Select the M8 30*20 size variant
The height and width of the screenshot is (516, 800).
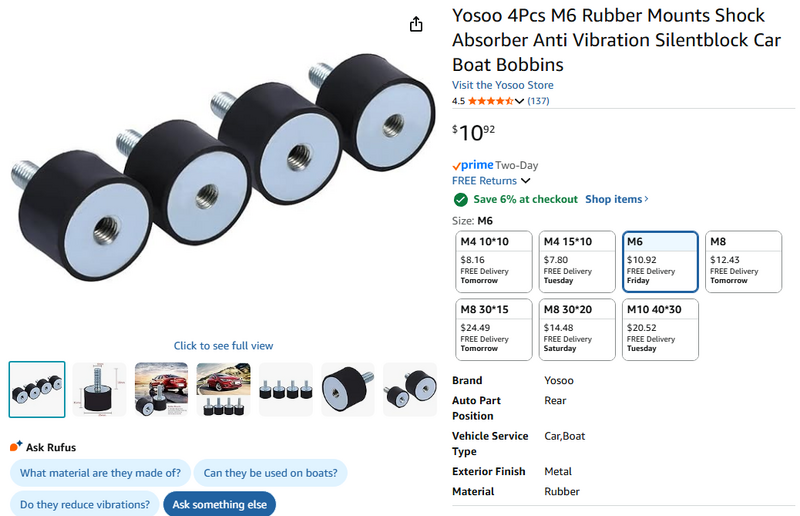tap(577, 328)
